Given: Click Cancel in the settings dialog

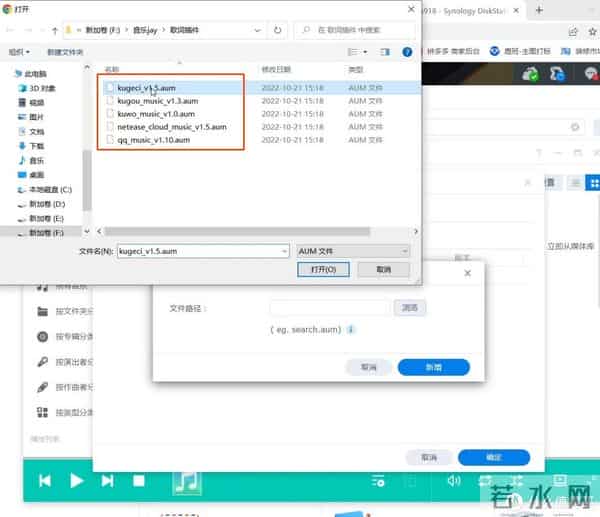Looking at the screenshot, I should (x=429, y=457).
